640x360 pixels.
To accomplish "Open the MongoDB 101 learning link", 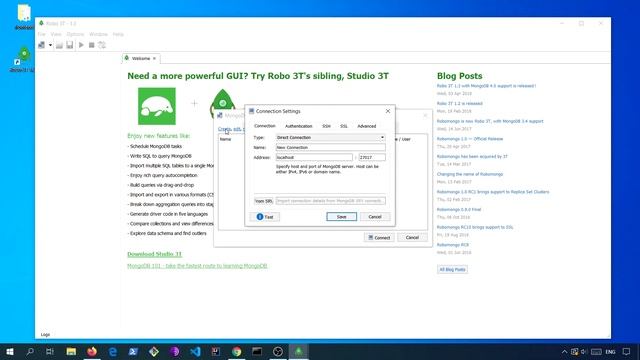I will tap(197, 266).
